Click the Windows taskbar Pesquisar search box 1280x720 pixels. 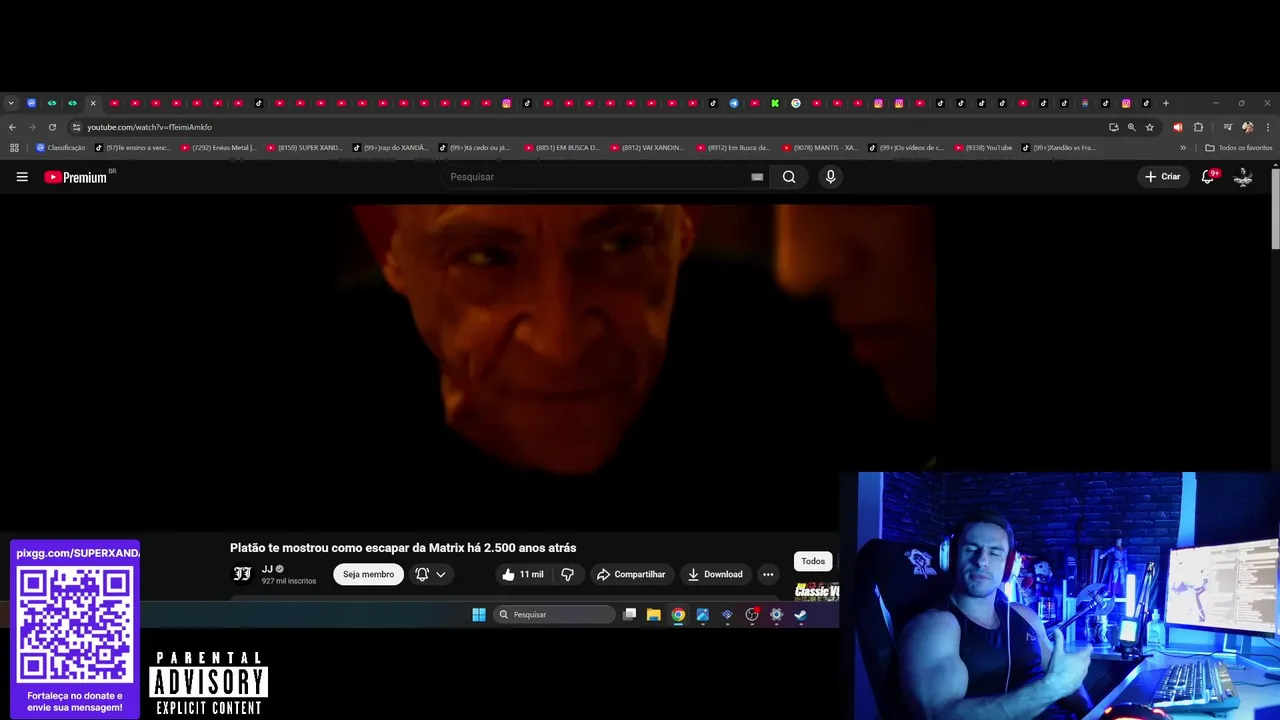[x=555, y=615]
